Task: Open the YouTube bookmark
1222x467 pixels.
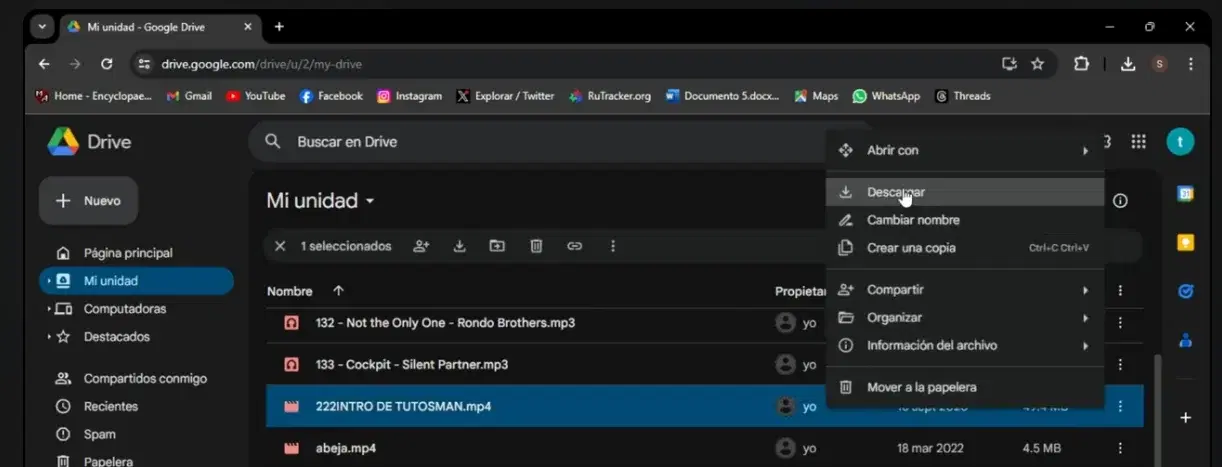Action: click(x=256, y=96)
